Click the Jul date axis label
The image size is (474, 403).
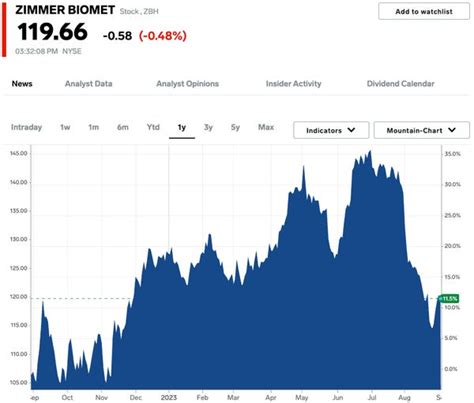372,398
